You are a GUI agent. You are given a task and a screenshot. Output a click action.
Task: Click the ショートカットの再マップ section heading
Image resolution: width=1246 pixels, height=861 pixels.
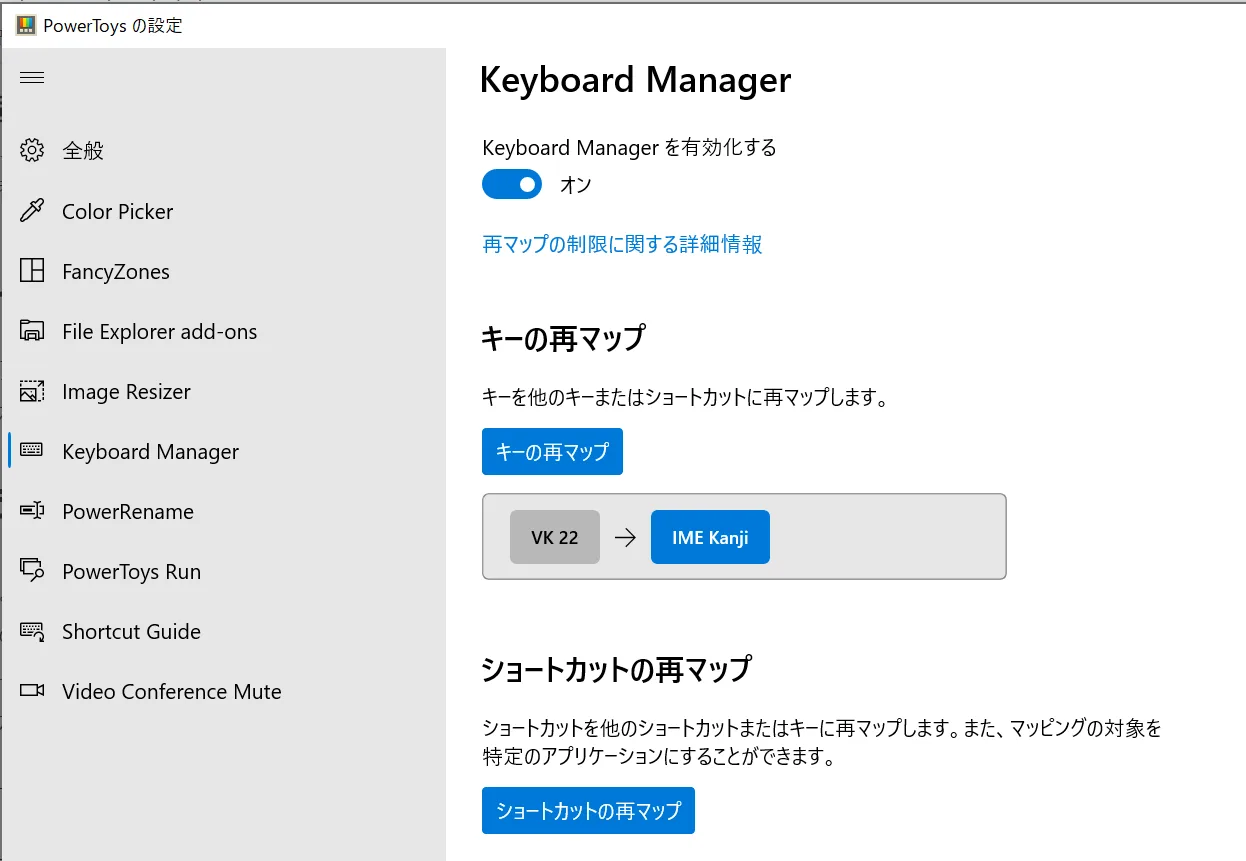616,669
